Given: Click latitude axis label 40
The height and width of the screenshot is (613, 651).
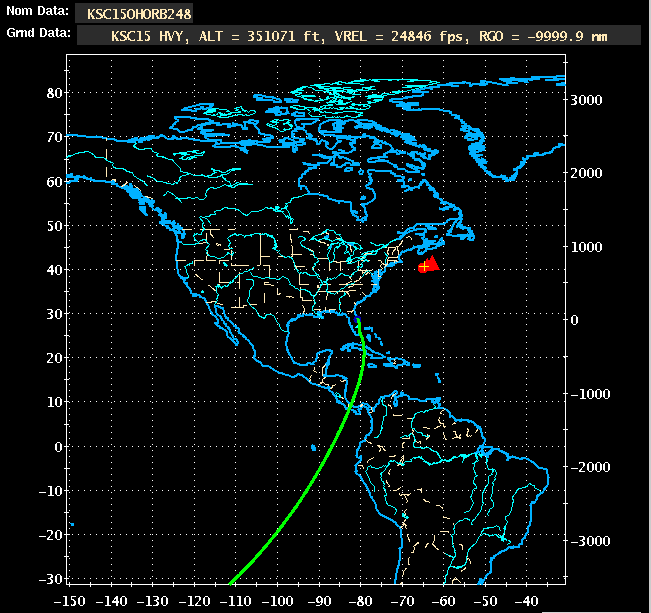Looking at the screenshot, I should pyautogui.click(x=54, y=270).
